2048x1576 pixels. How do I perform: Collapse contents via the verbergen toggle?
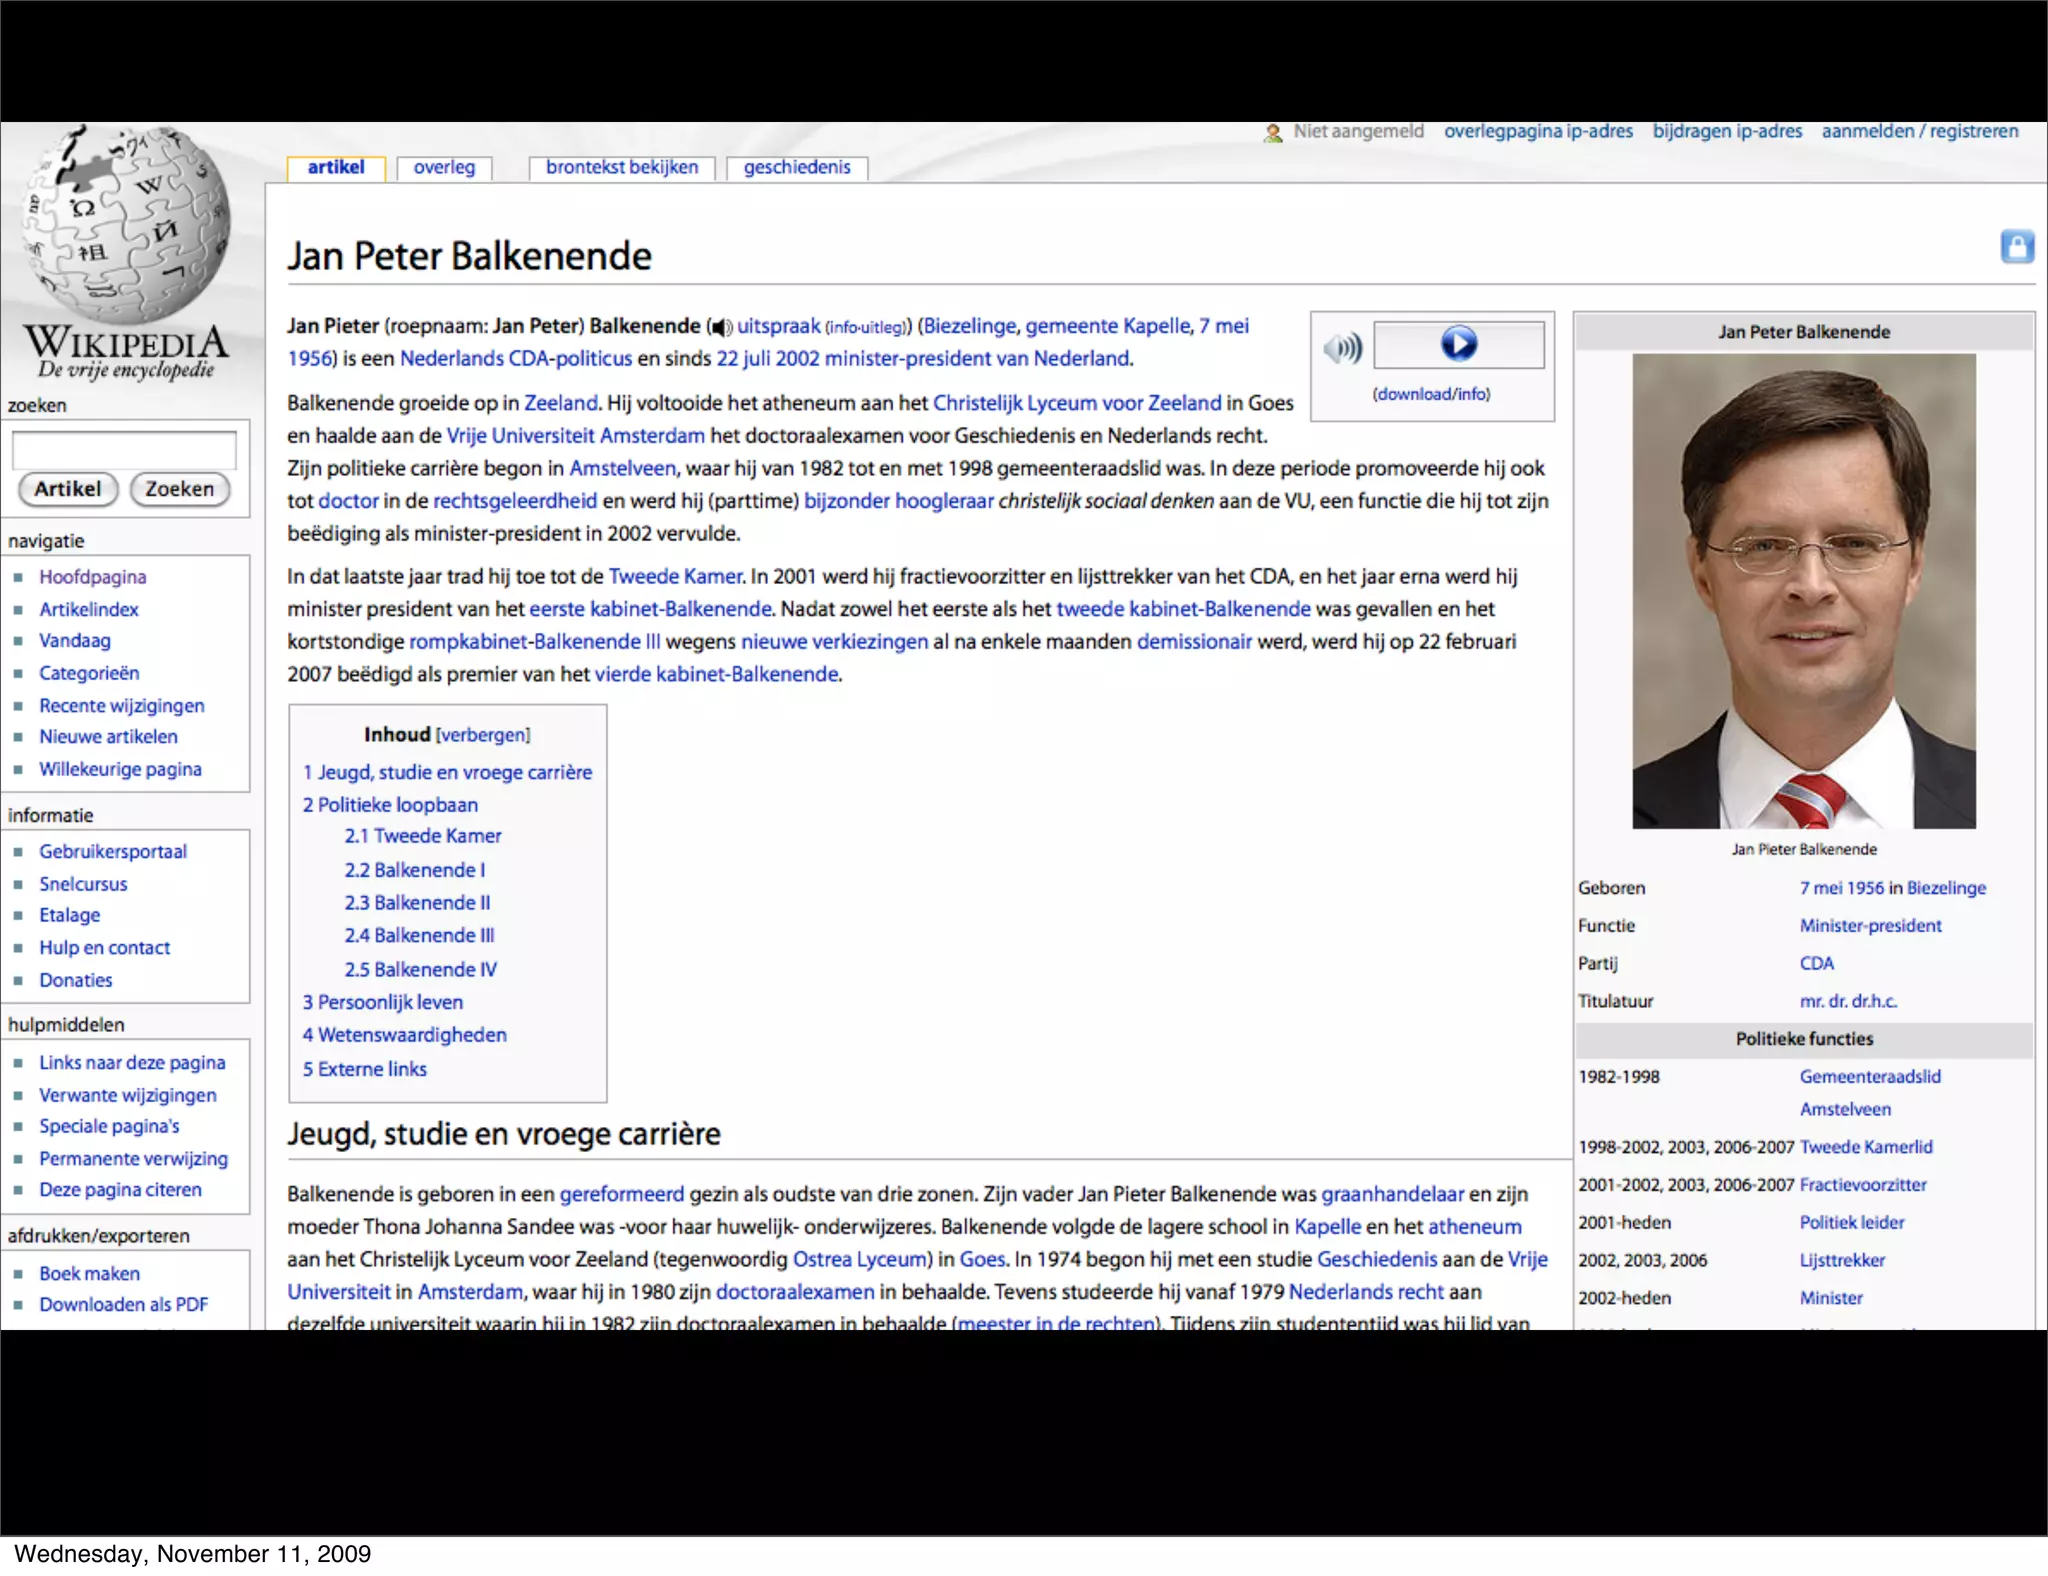click(483, 735)
